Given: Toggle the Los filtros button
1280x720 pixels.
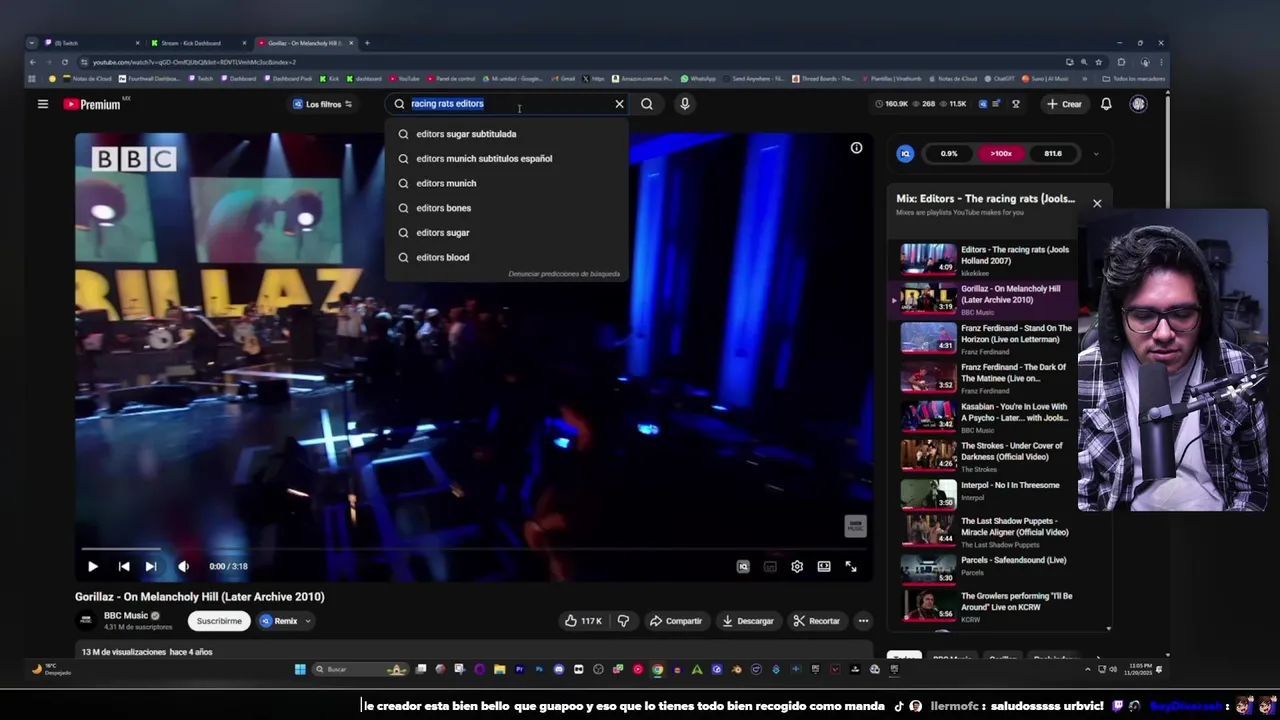Looking at the screenshot, I should tap(322, 104).
